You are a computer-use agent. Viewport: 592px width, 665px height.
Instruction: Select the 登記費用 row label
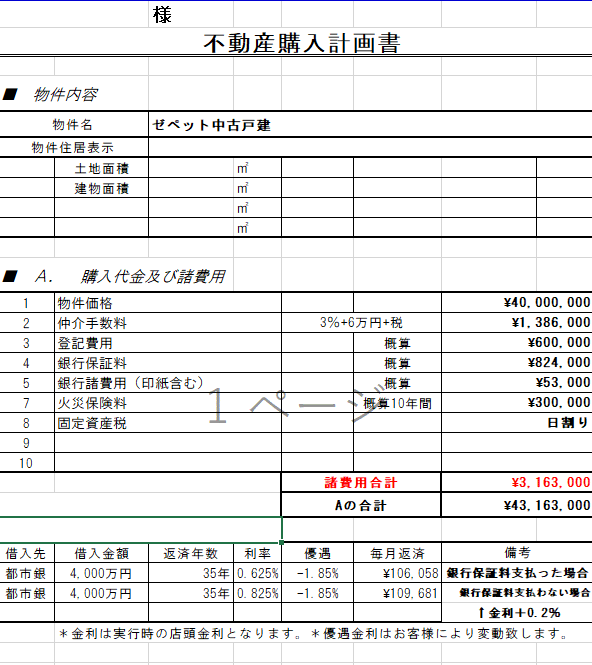click(168, 343)
